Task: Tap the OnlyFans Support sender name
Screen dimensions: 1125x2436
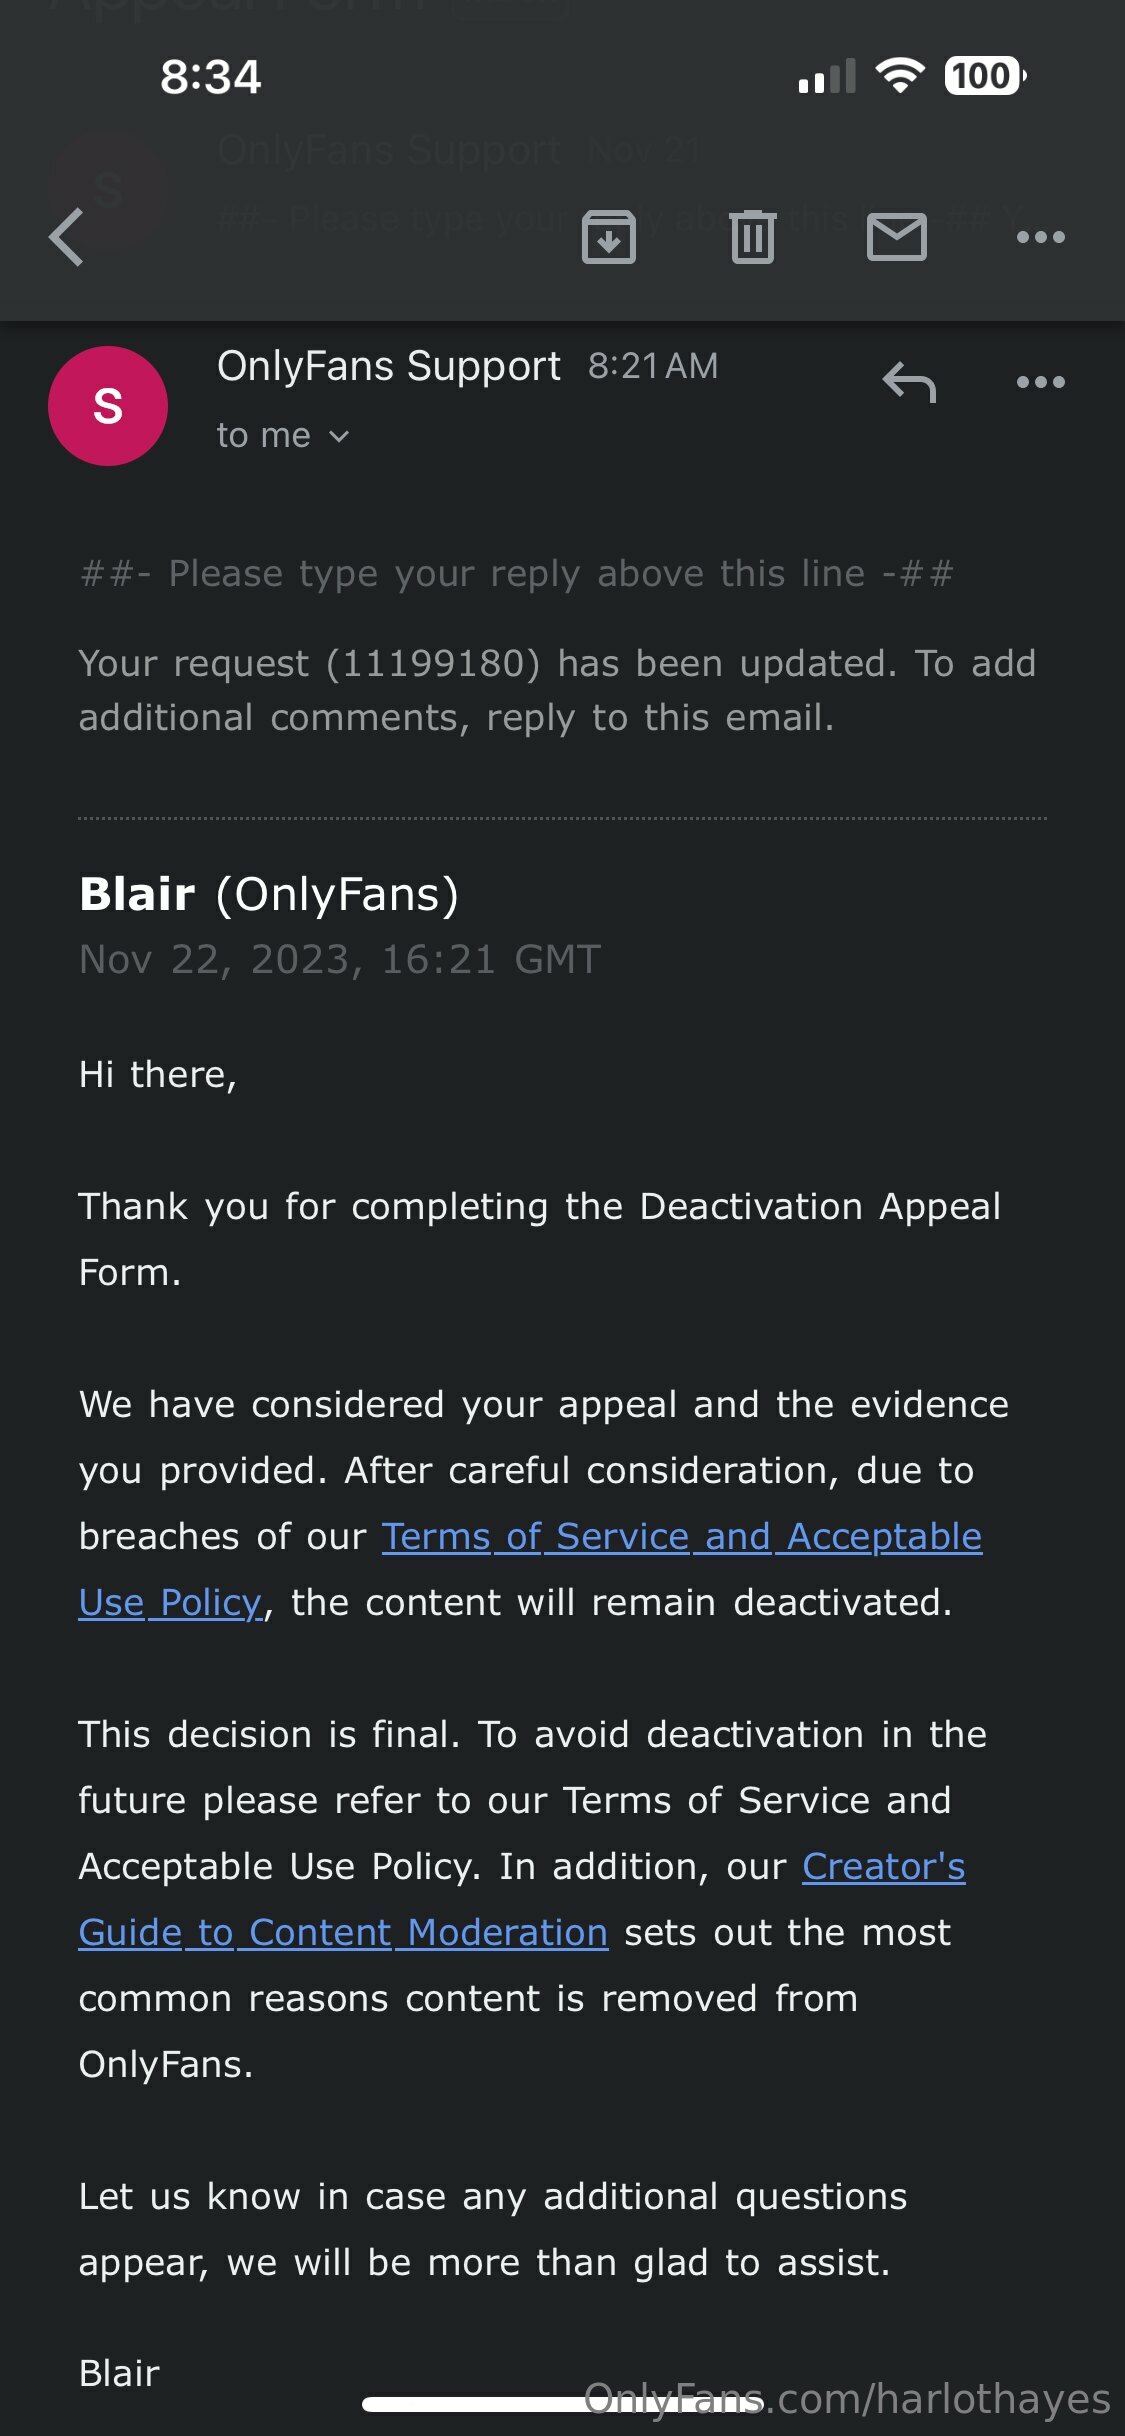Action: 388,366
